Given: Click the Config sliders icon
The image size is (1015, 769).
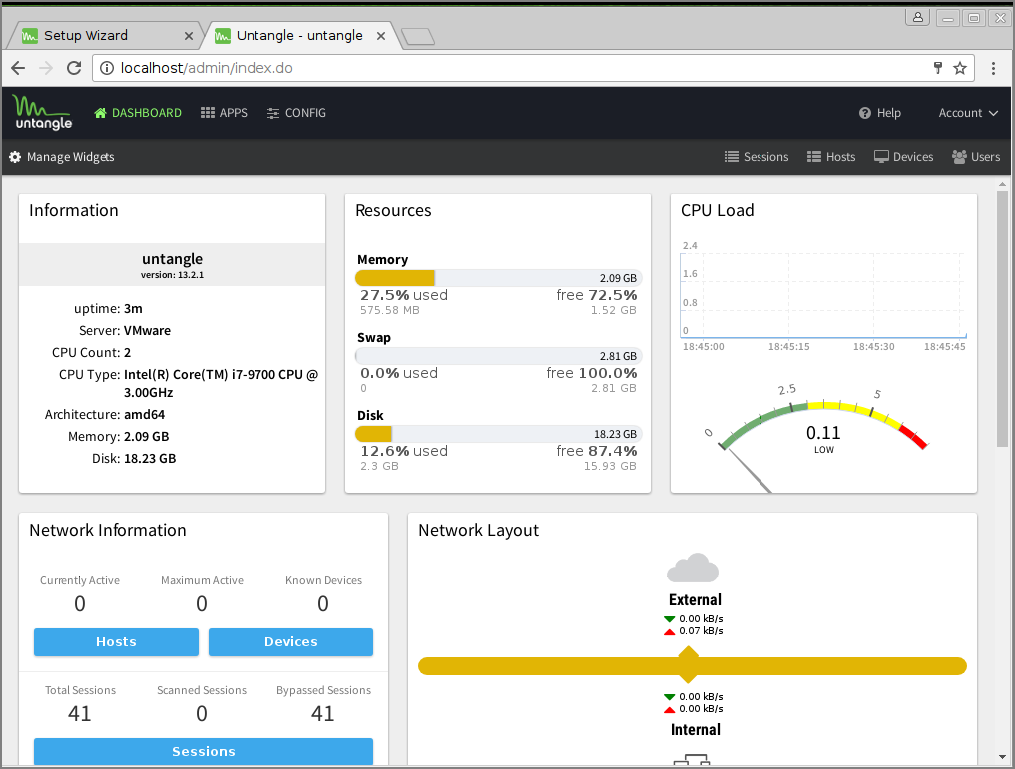Looking at the screenshot, I should pyautogui.click(x=273, y=113).
